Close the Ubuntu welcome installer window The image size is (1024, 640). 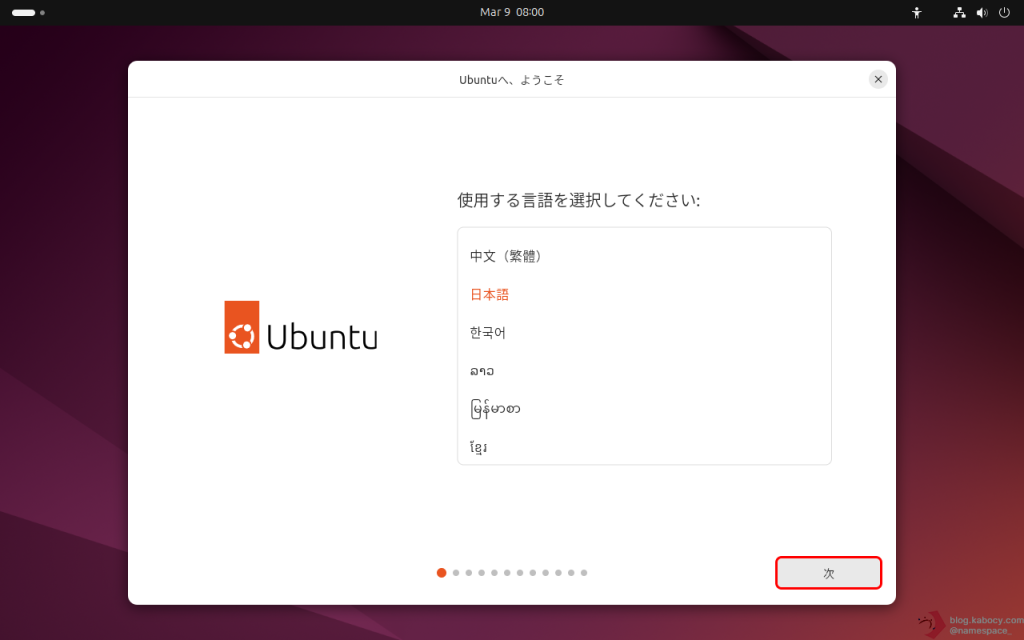[878, 79]
